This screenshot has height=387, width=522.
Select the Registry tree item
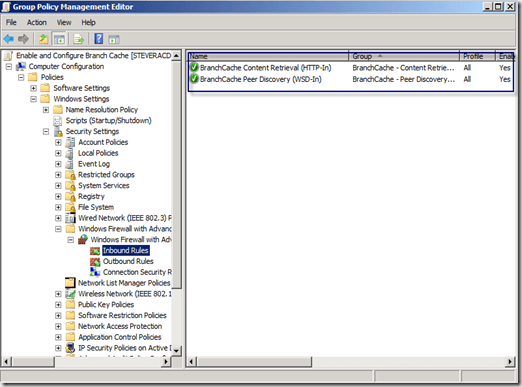(x=91, y=197)
